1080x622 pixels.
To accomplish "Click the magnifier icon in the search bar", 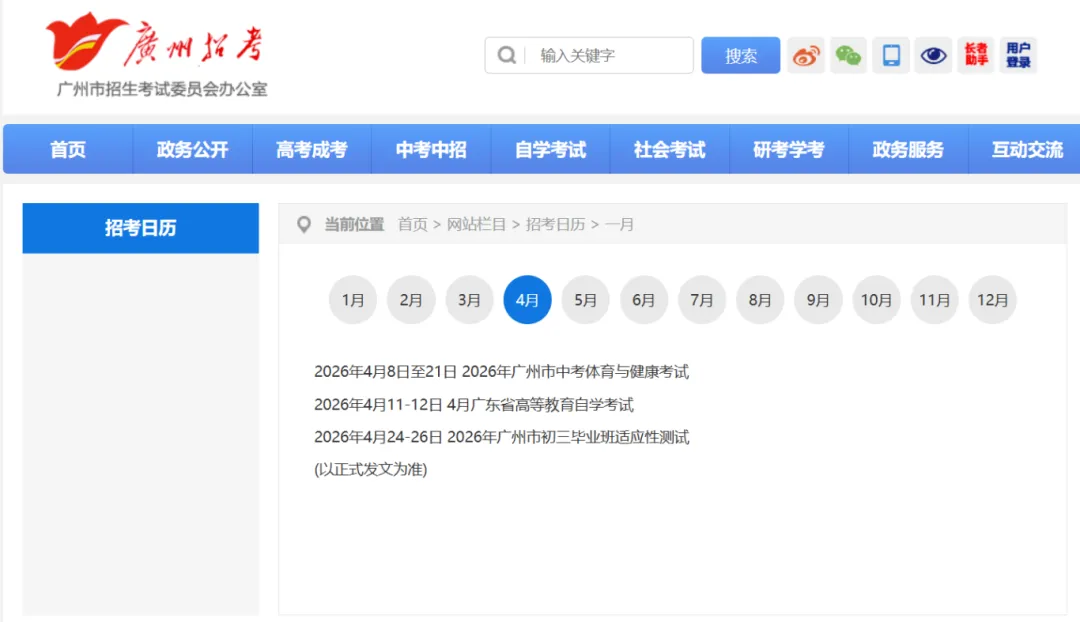I will coord(505,55).
